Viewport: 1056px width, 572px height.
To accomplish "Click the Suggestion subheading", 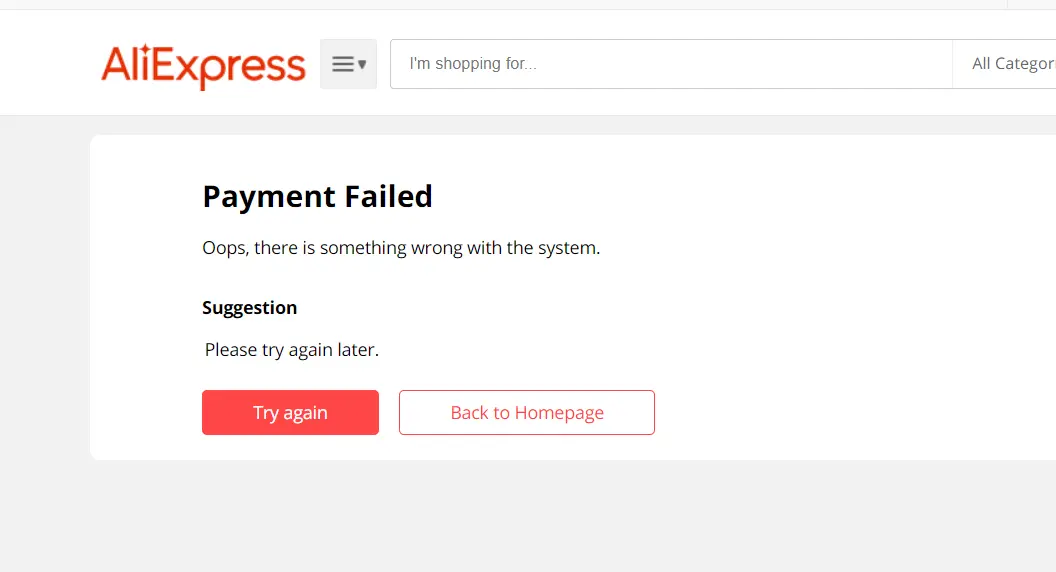I will [x=249, y=308].
